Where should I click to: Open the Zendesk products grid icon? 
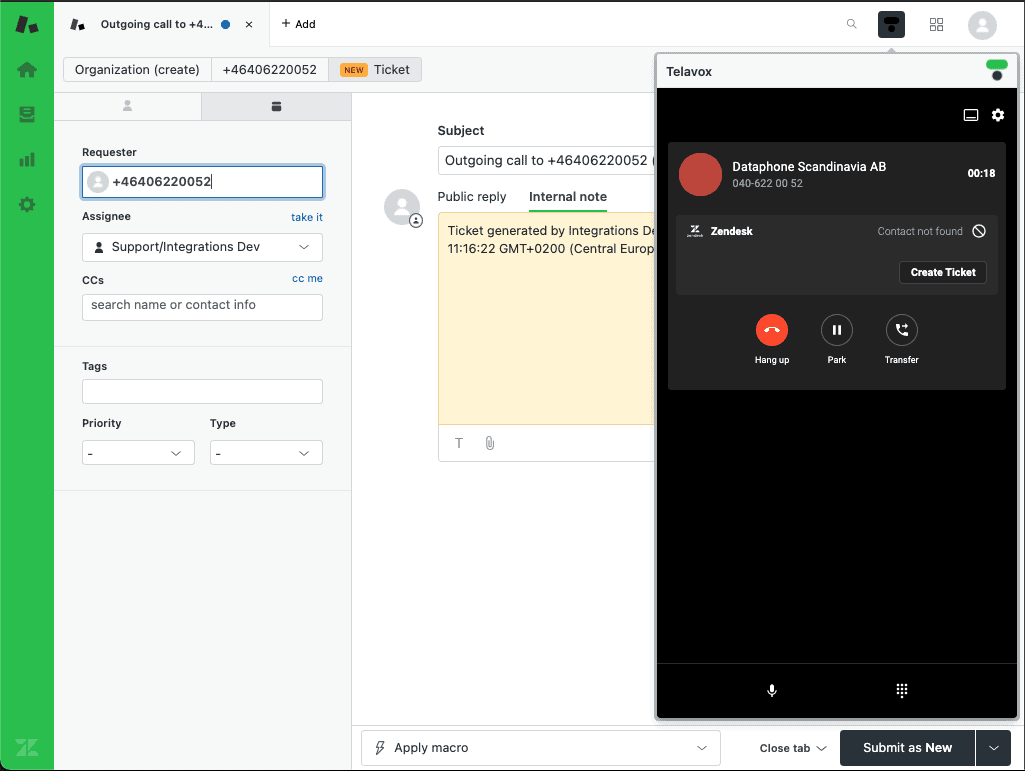pyautogui.click(x=936, y=25)
